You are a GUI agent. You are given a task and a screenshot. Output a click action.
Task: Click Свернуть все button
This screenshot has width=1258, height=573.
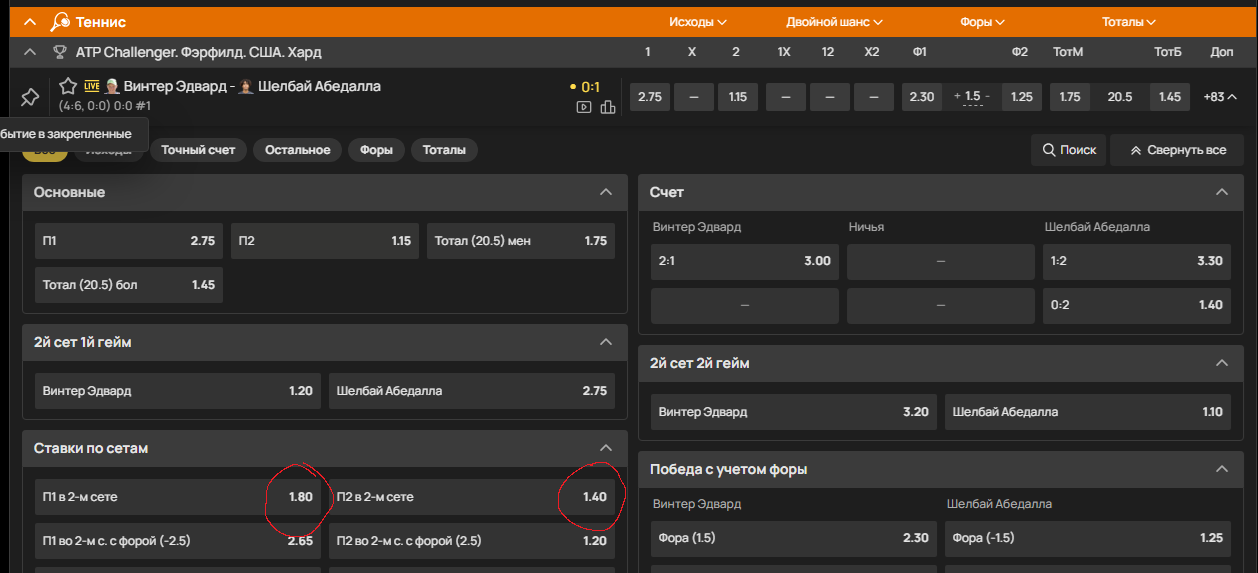coord(1177,150)
